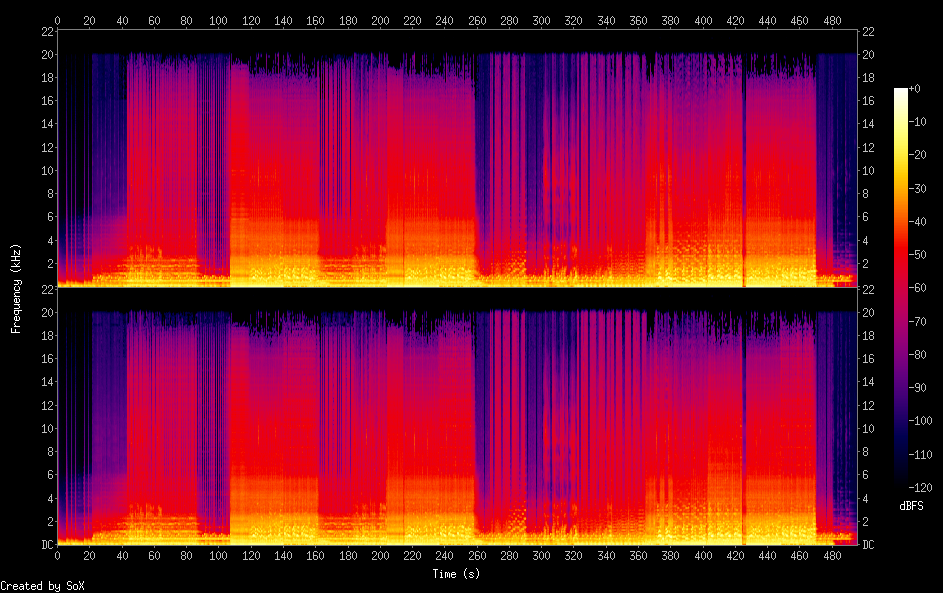Image resolution: width=943 pixels, height=593 pixels.
Task: Click the "DC" label left of the lower channel
Action: pos(47,544)
